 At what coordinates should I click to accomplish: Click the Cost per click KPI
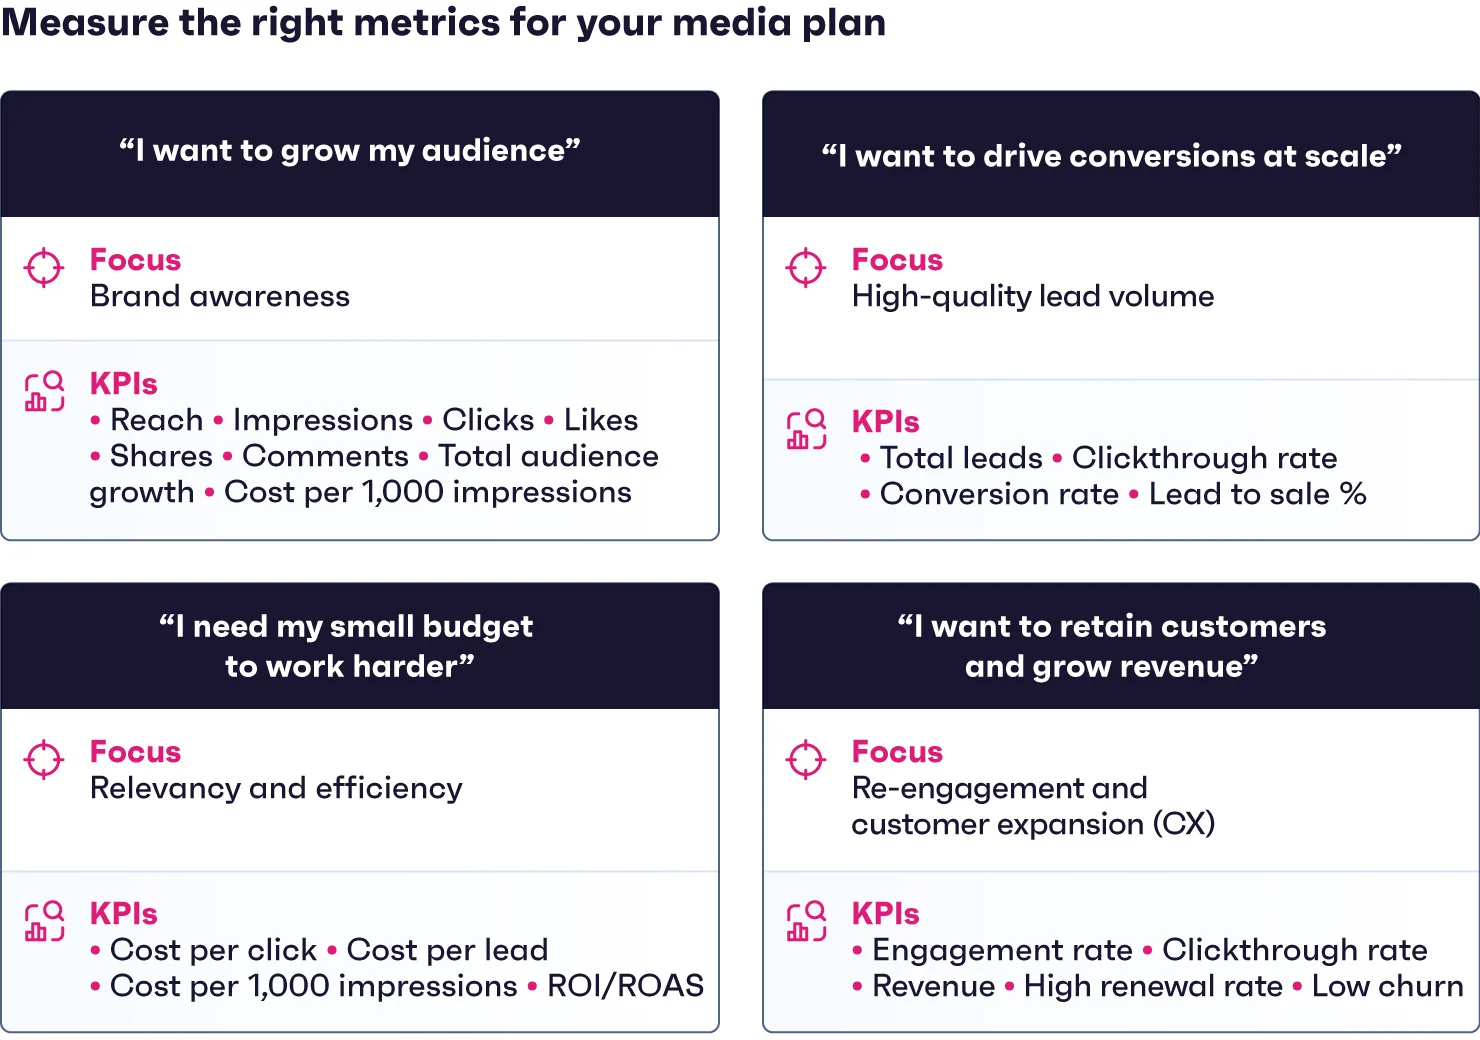[213, 950]
